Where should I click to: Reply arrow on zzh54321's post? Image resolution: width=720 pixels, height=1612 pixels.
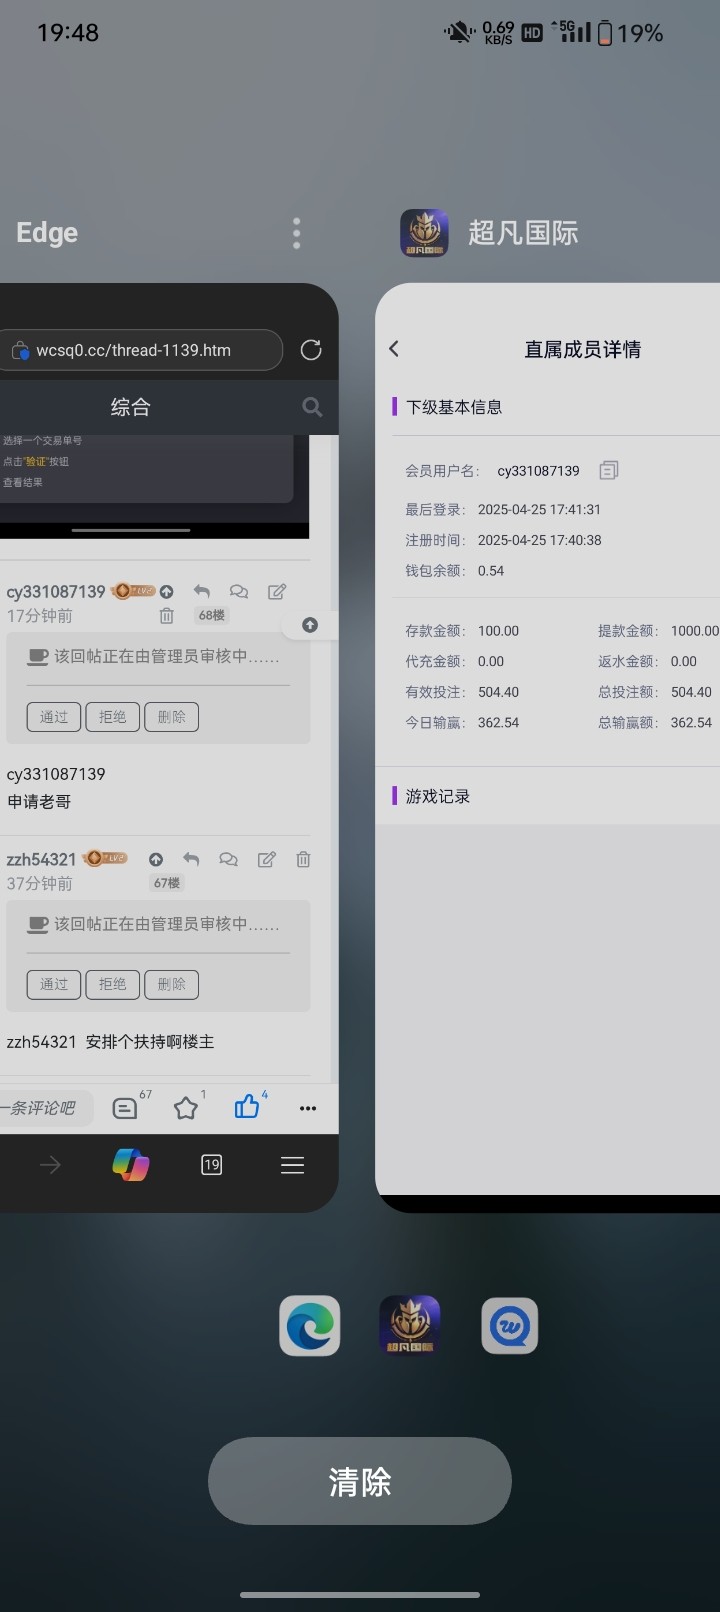[191, 859]
